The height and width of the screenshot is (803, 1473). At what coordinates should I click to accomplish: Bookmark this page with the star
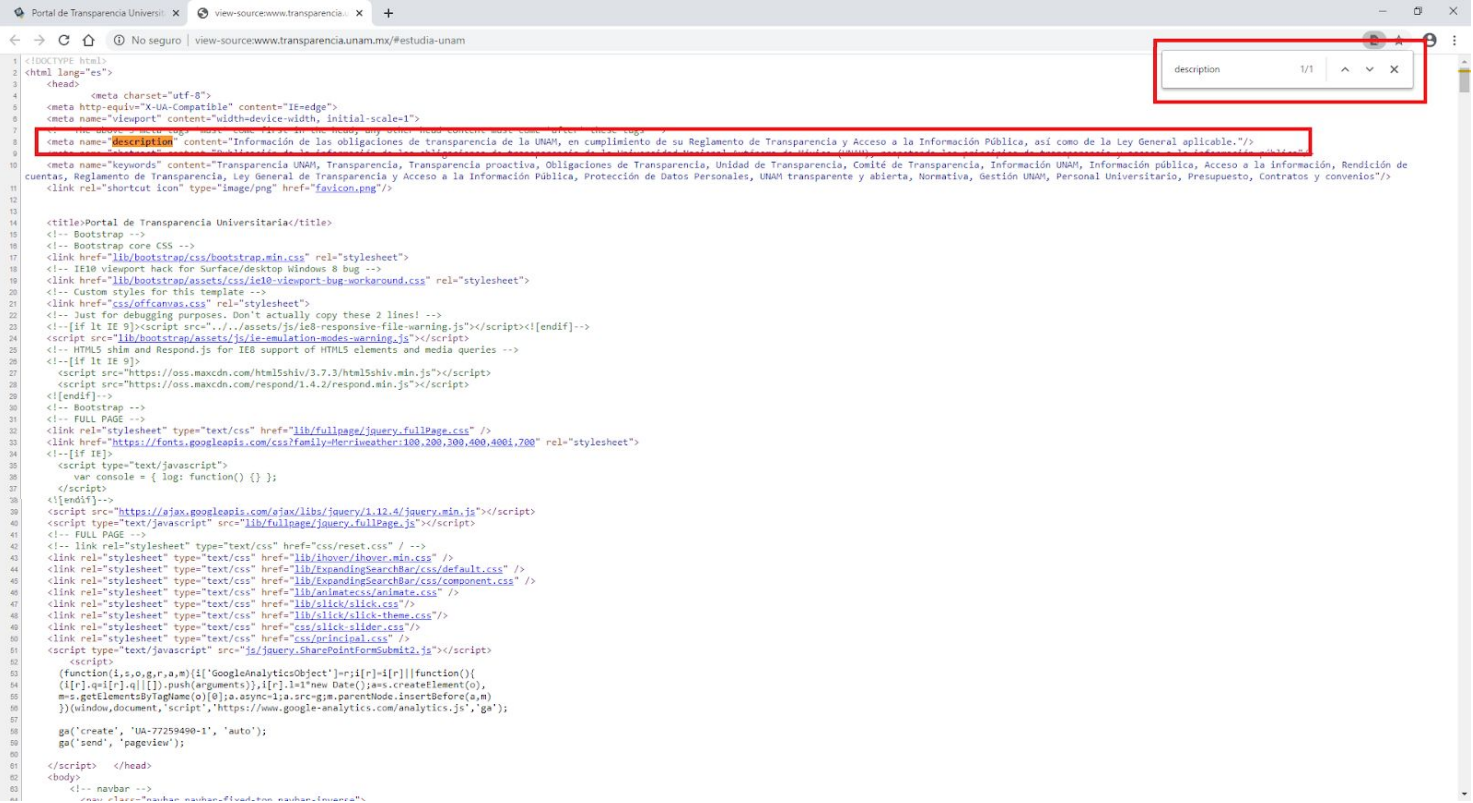1400,40
